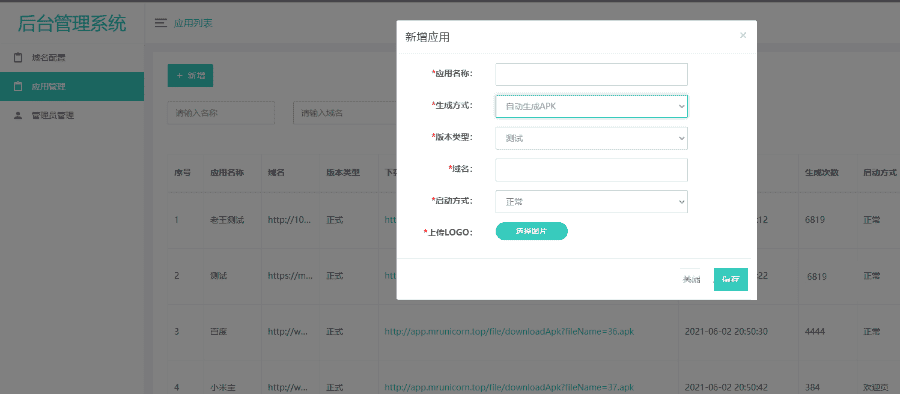
Task: Close the 新增应用 dialog with the X
Action: point(743,35)
